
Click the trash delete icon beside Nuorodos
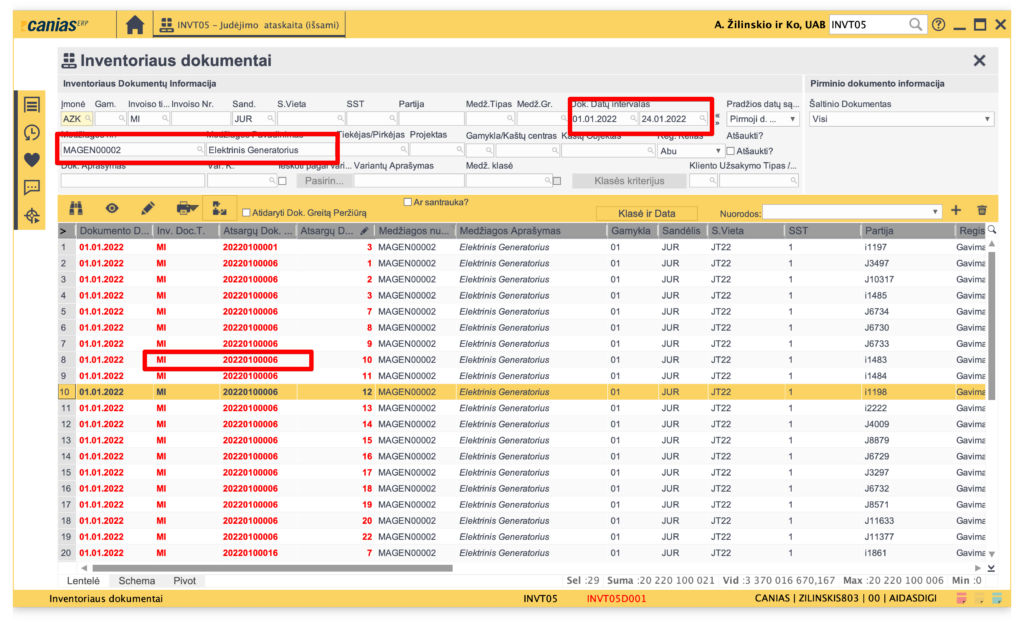click(x=982, y=210)
